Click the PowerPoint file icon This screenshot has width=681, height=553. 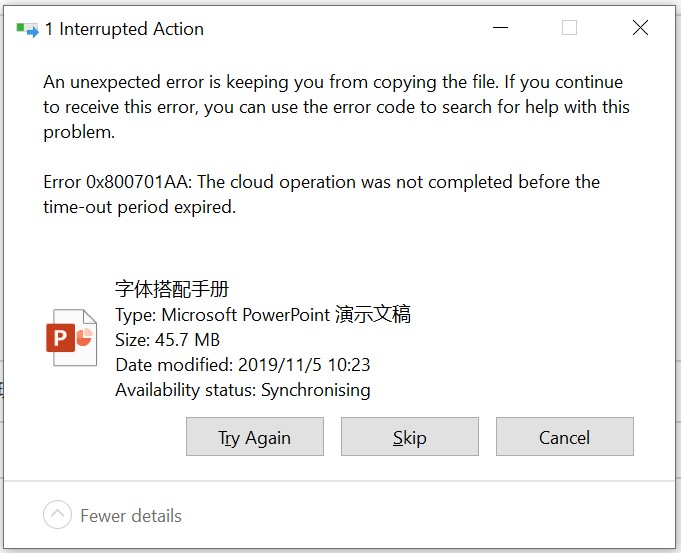tap(73, 338)
